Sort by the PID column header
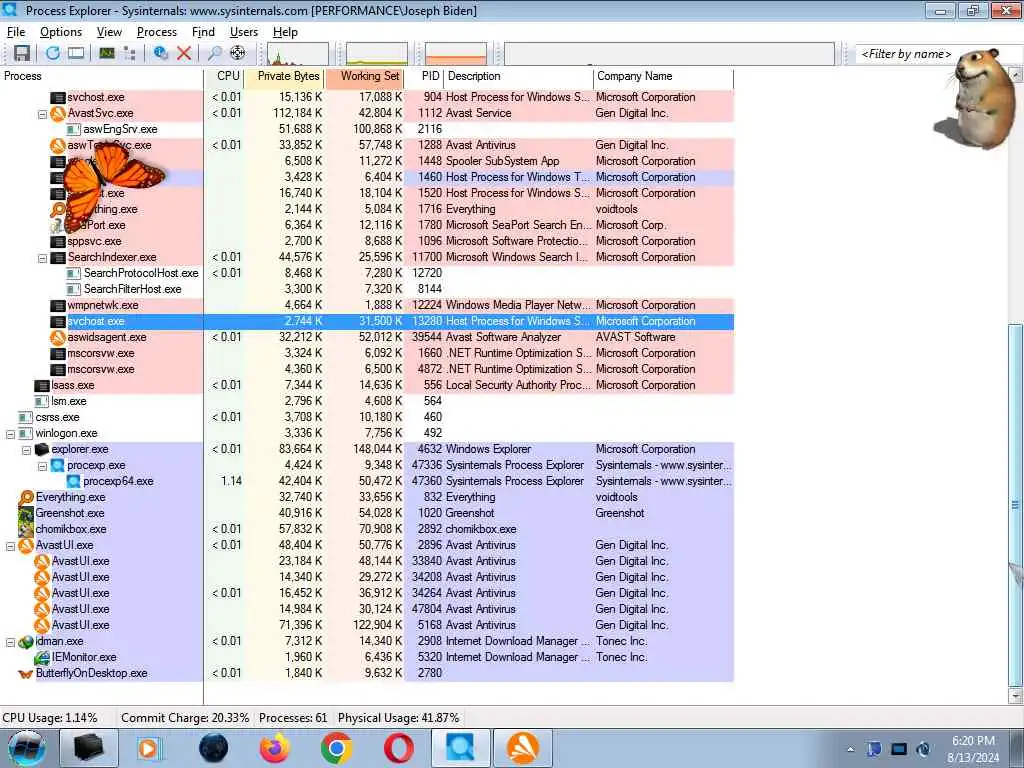 [424, 76]
